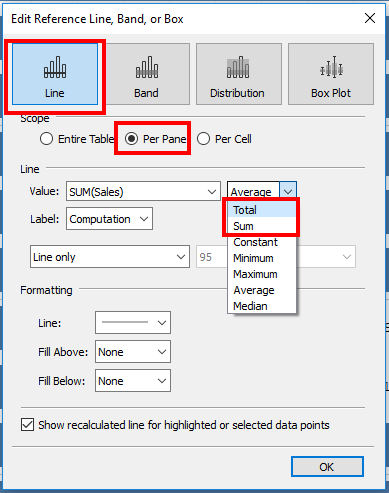The width and height of the screenshot is (389, 493).
Task: Choose Total from aggregation list
Action: [262, 210]
